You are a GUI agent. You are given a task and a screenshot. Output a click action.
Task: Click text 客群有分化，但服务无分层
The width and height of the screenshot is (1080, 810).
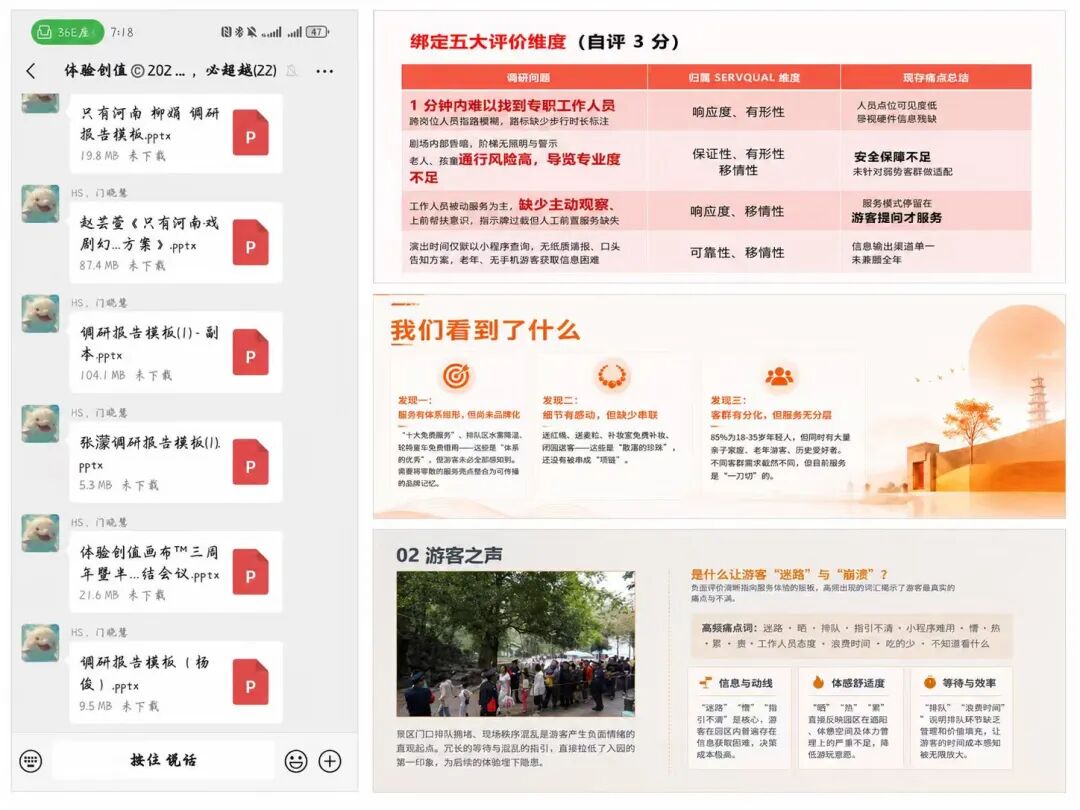[x=771, y=415]
